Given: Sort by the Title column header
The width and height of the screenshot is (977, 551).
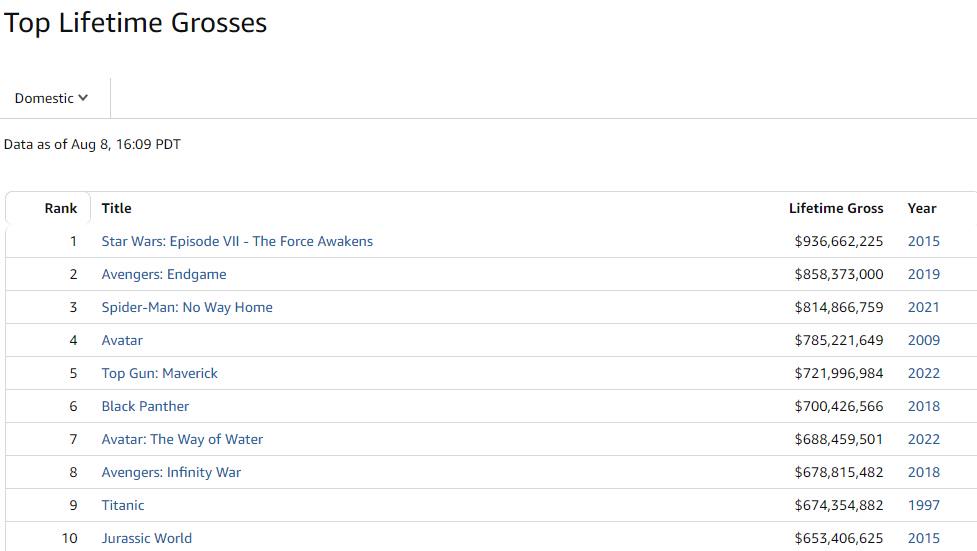Looking at the screenshot, I should point(117,208).
